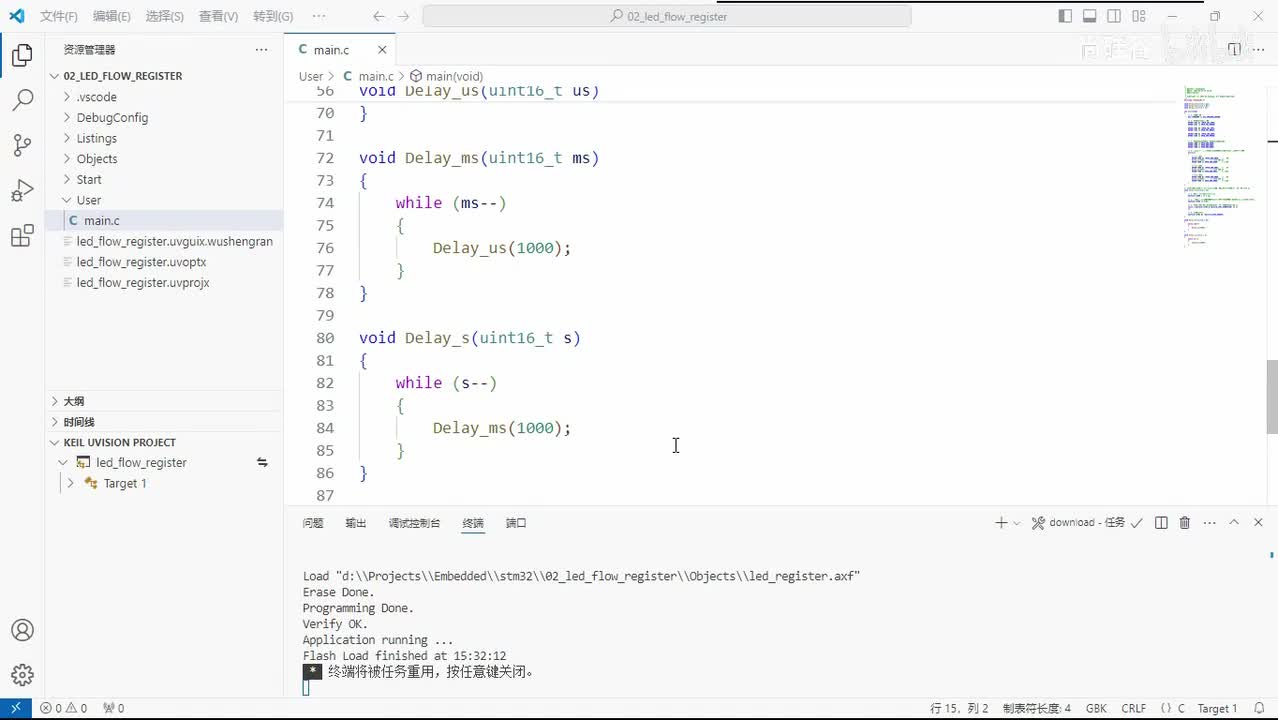This screenshot has height=720, width=1278.
Task: Open the 转到(G) menu
Action: point(273,16)
